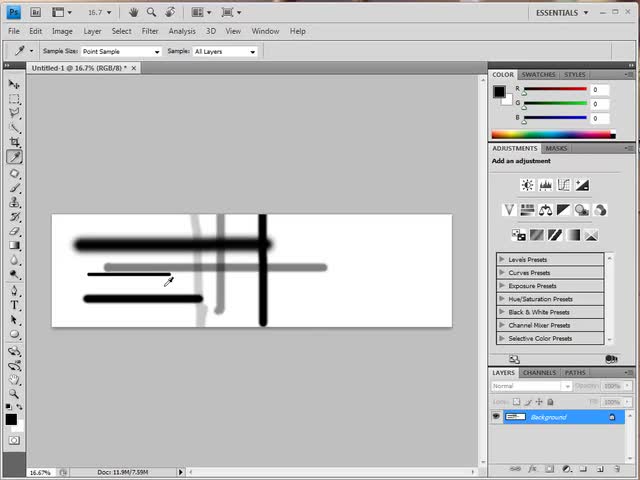The width and height of the screenshot is (640, 480).
Task: Select the Eraser tool
Action: pyautogui.click(x=14, y=231)
